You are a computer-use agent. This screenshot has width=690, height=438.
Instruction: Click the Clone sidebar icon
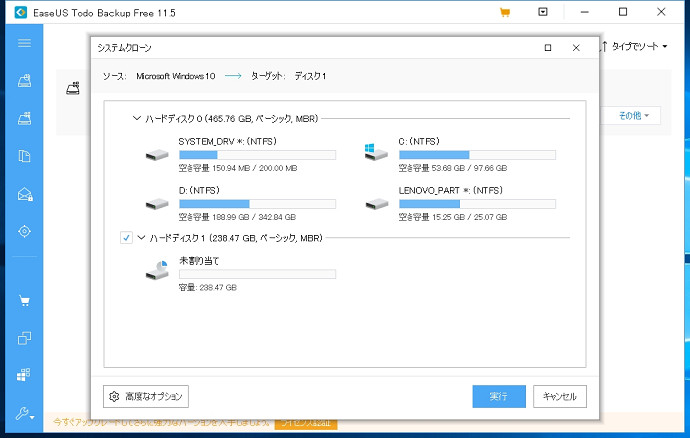click(24, 338)
